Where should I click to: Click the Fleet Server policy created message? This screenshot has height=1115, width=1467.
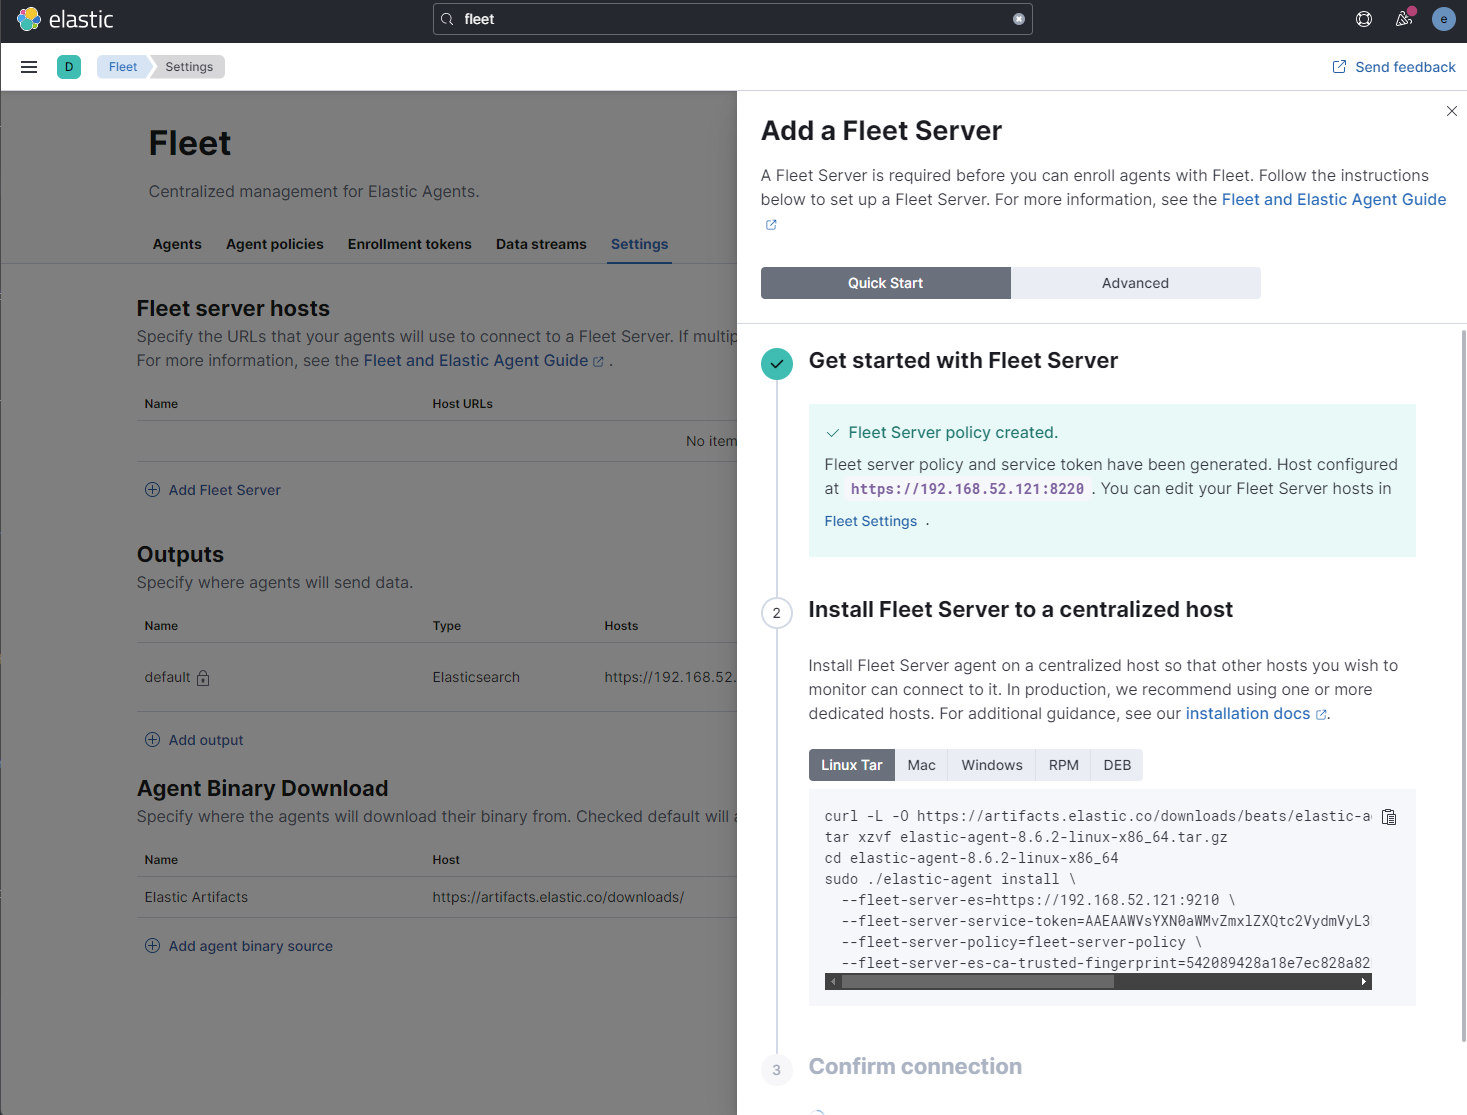tap(953, 433)
